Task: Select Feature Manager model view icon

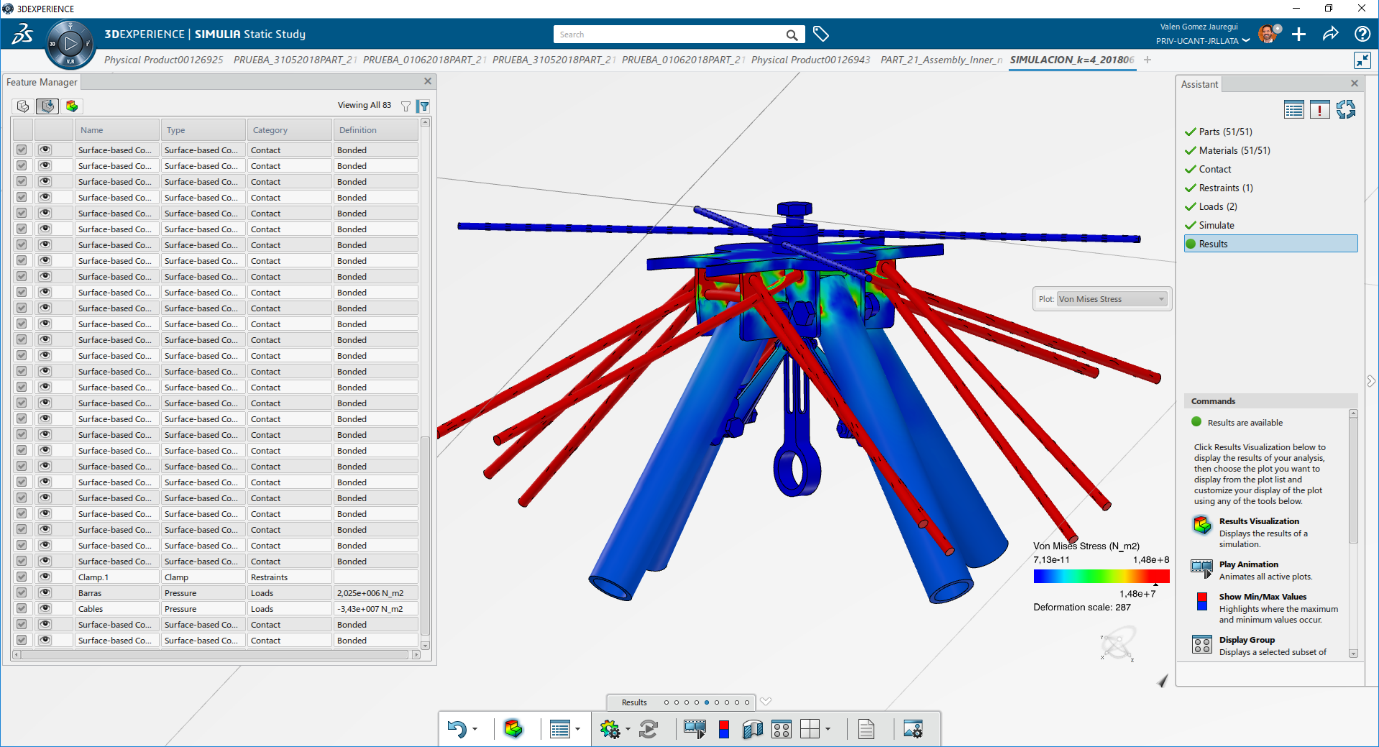Action: point(23,105)
